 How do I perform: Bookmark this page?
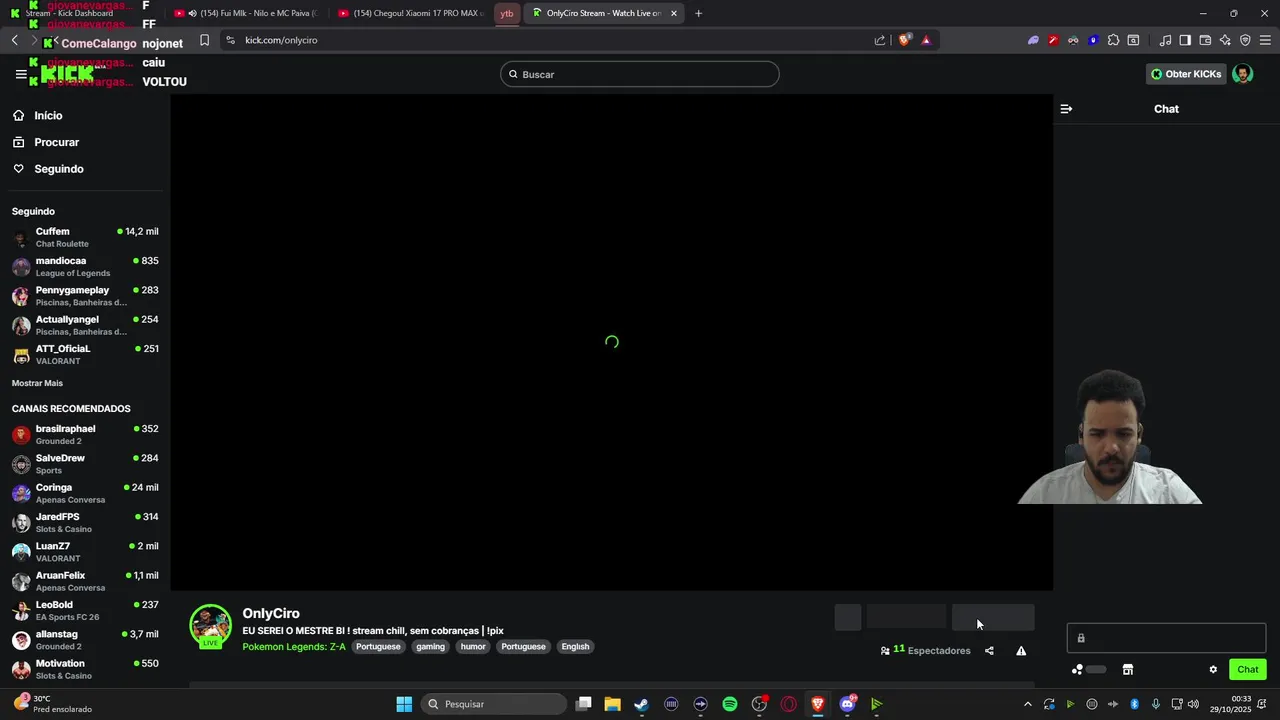click(x=204, y=40)
